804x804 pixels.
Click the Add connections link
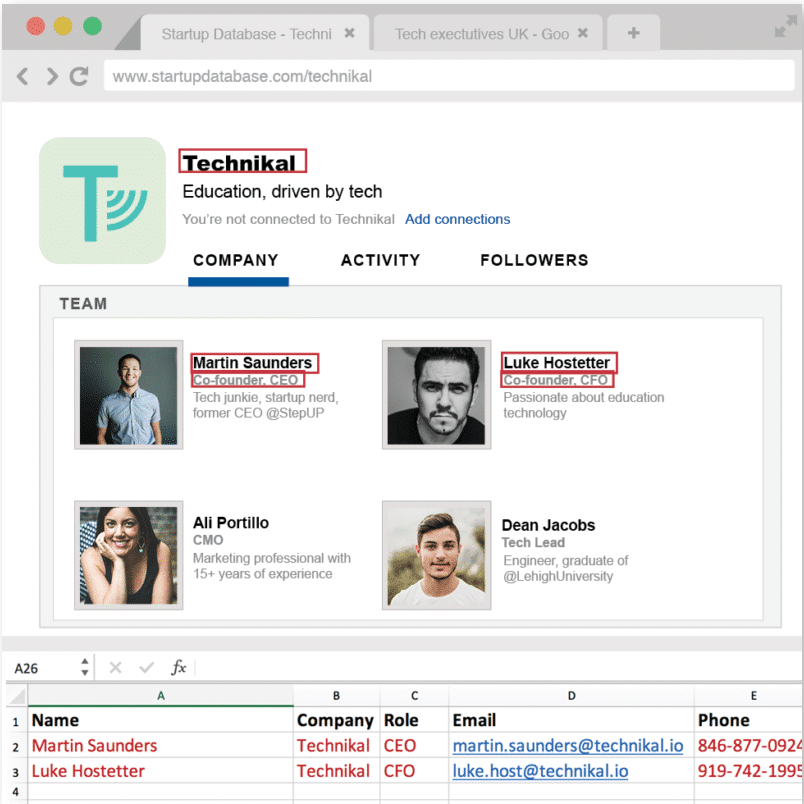coord(457,219)
